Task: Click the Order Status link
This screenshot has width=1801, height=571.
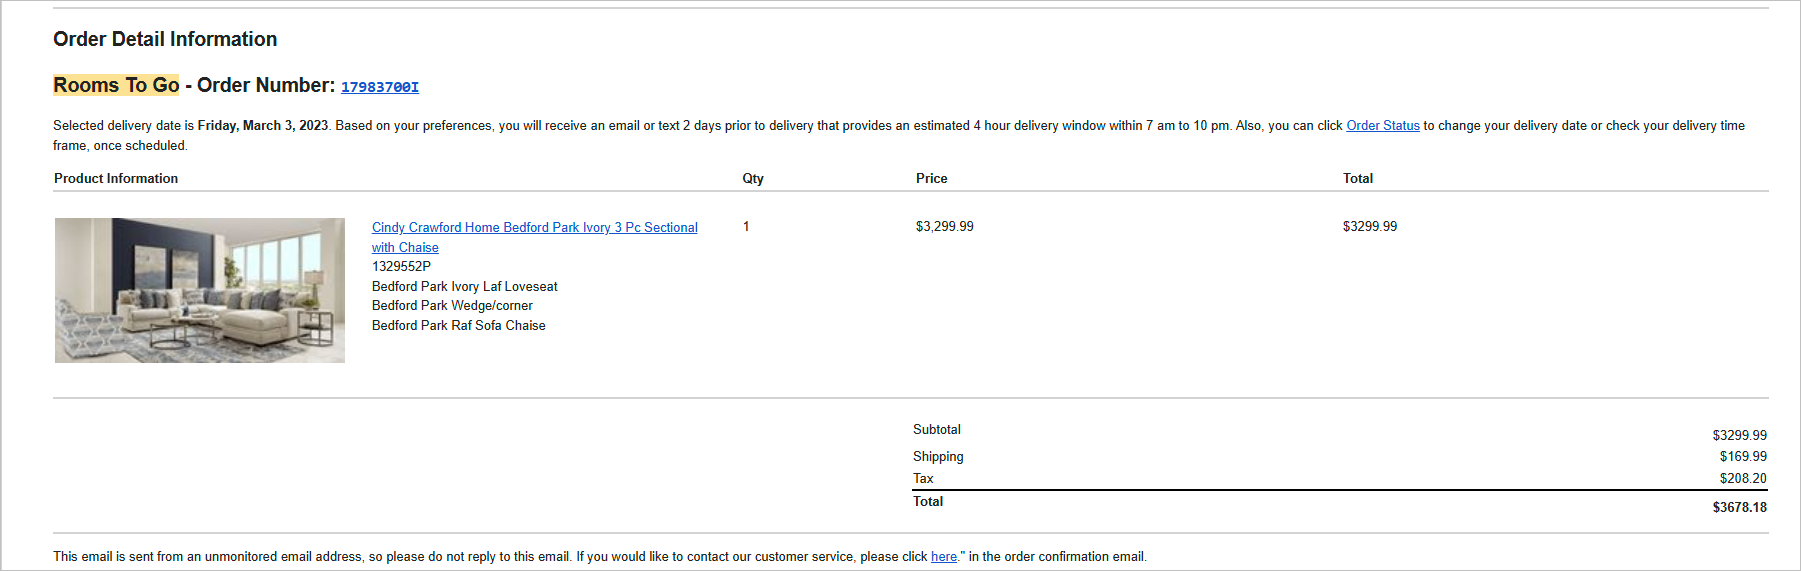Action: pyautogui.click(x=1383, y=126)
